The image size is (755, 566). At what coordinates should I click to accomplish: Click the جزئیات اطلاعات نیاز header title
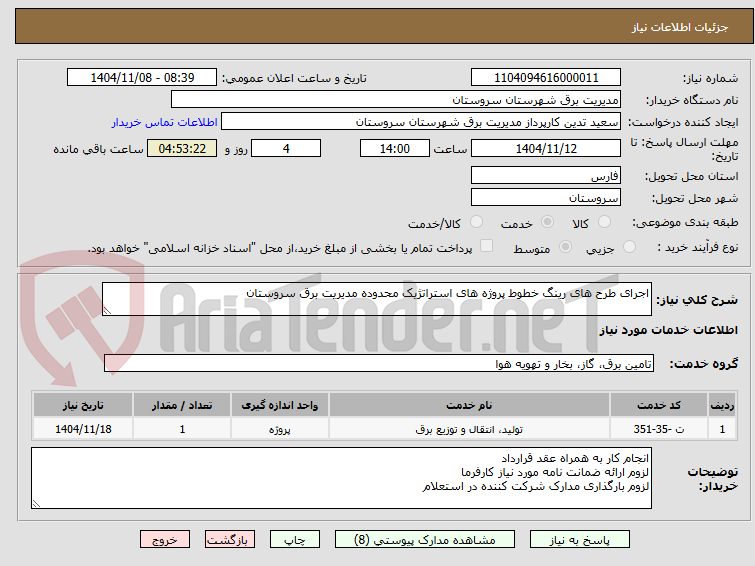[x=679, y=27]
